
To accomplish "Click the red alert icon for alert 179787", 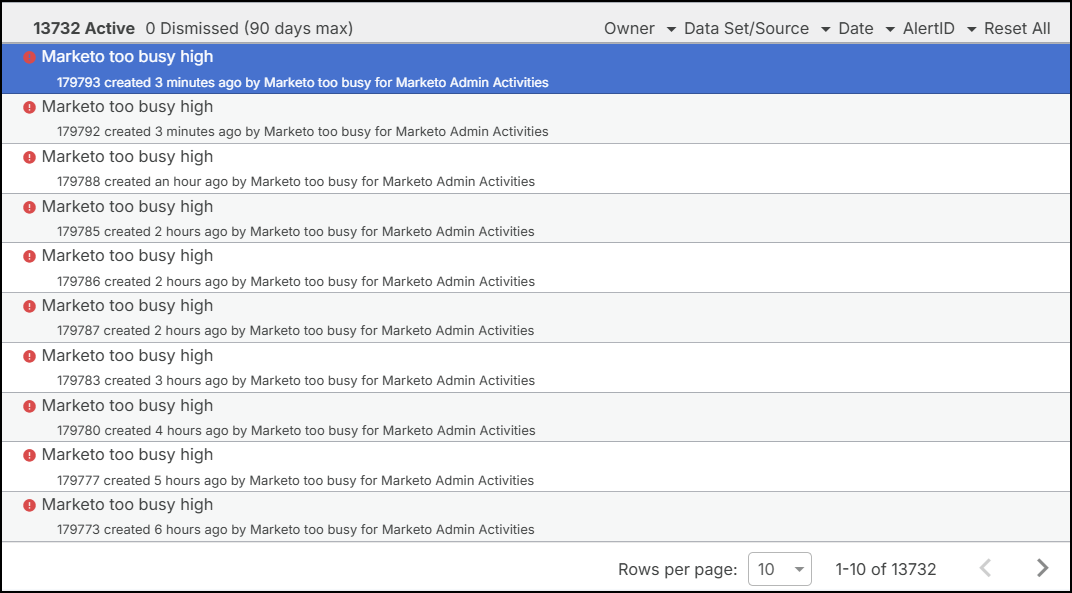I will pos(29,306).
